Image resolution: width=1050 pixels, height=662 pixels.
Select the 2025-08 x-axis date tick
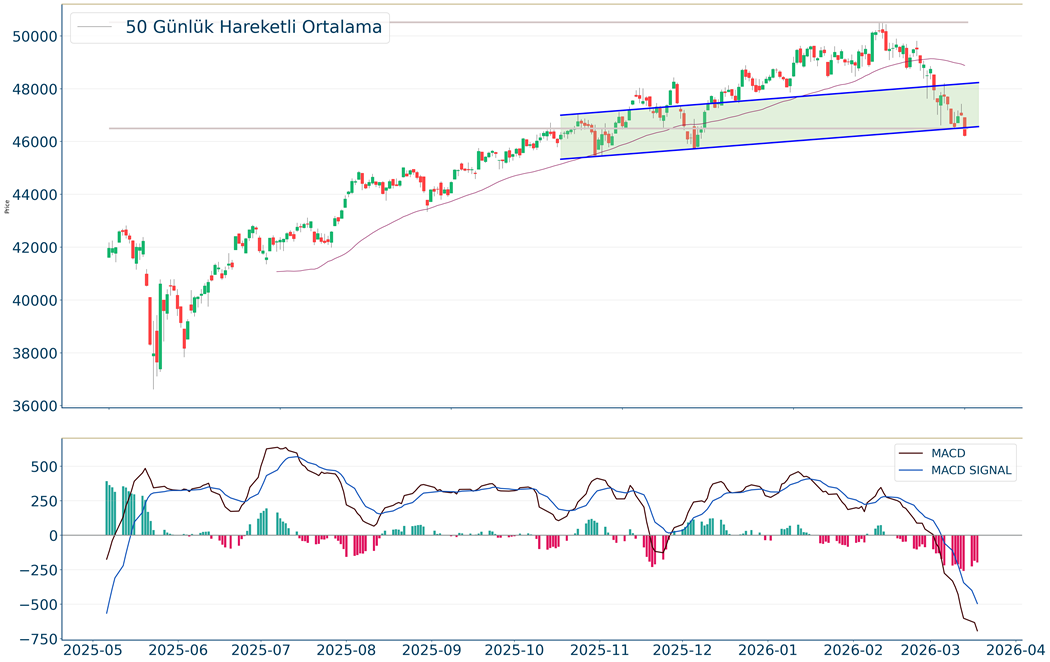click(345, 650)
